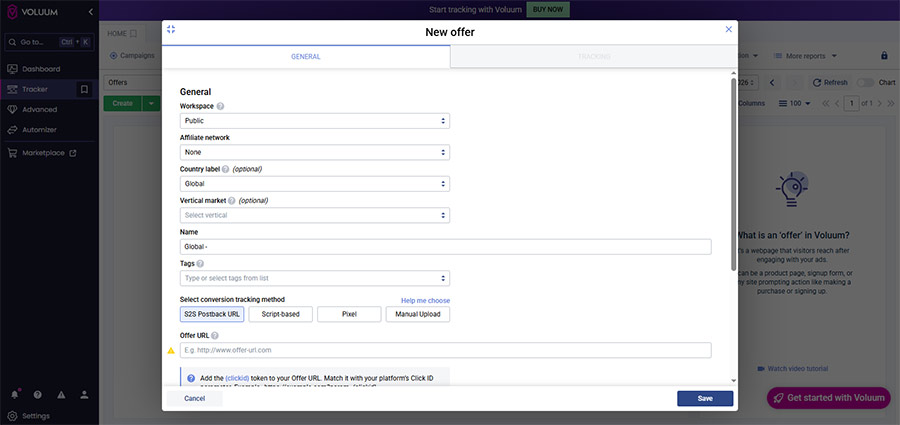The width and height of the screenshot is (900, 425).
Task: Collapse the Voluum sidebar with the chevron
Action: pos(91,12)
